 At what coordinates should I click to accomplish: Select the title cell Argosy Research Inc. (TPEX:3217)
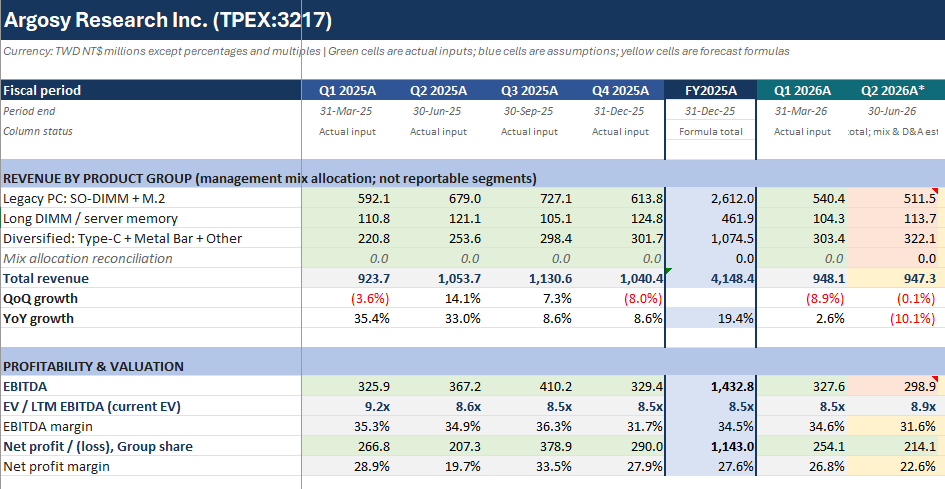click(x=168, y=20)
